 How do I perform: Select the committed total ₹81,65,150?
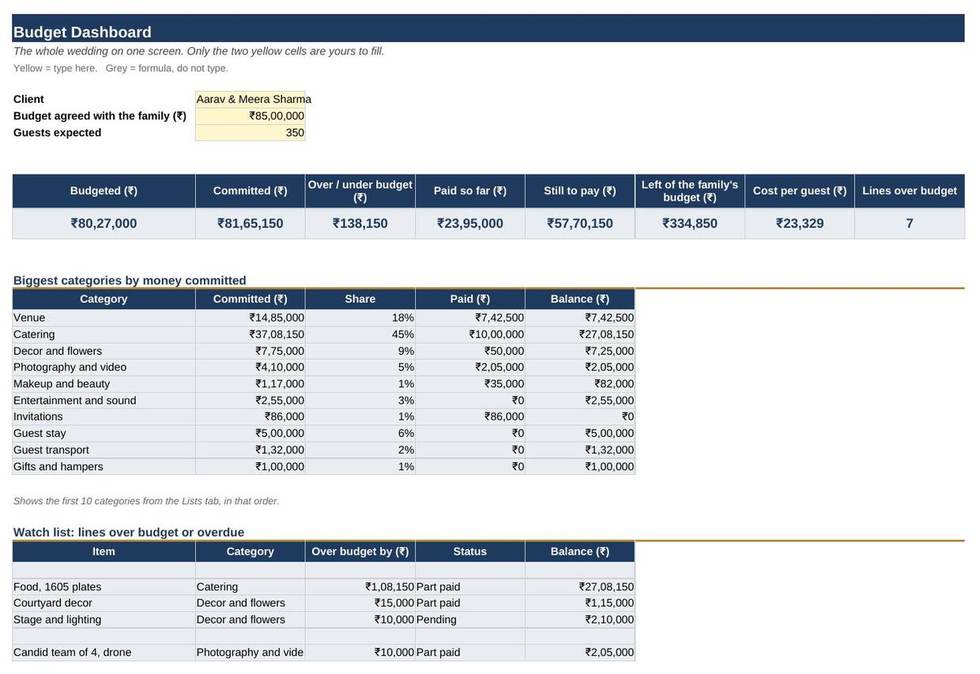pos(250,223)
